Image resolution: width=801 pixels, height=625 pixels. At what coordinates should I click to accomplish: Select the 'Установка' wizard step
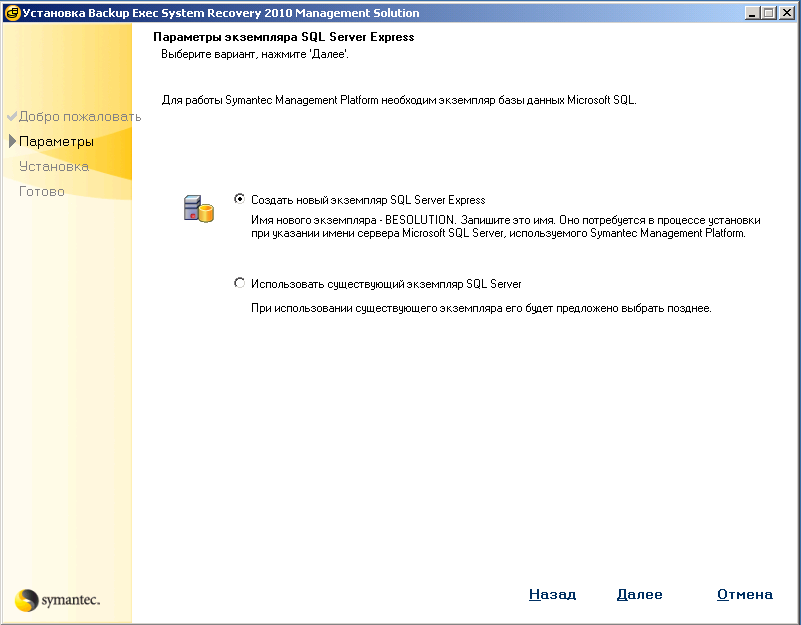[54, 167]
